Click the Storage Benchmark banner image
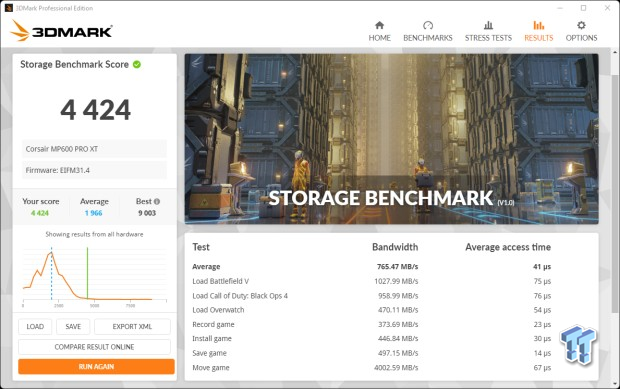This screenshot has width=620, height=389. pyautogui.click(x=391, y=139)
